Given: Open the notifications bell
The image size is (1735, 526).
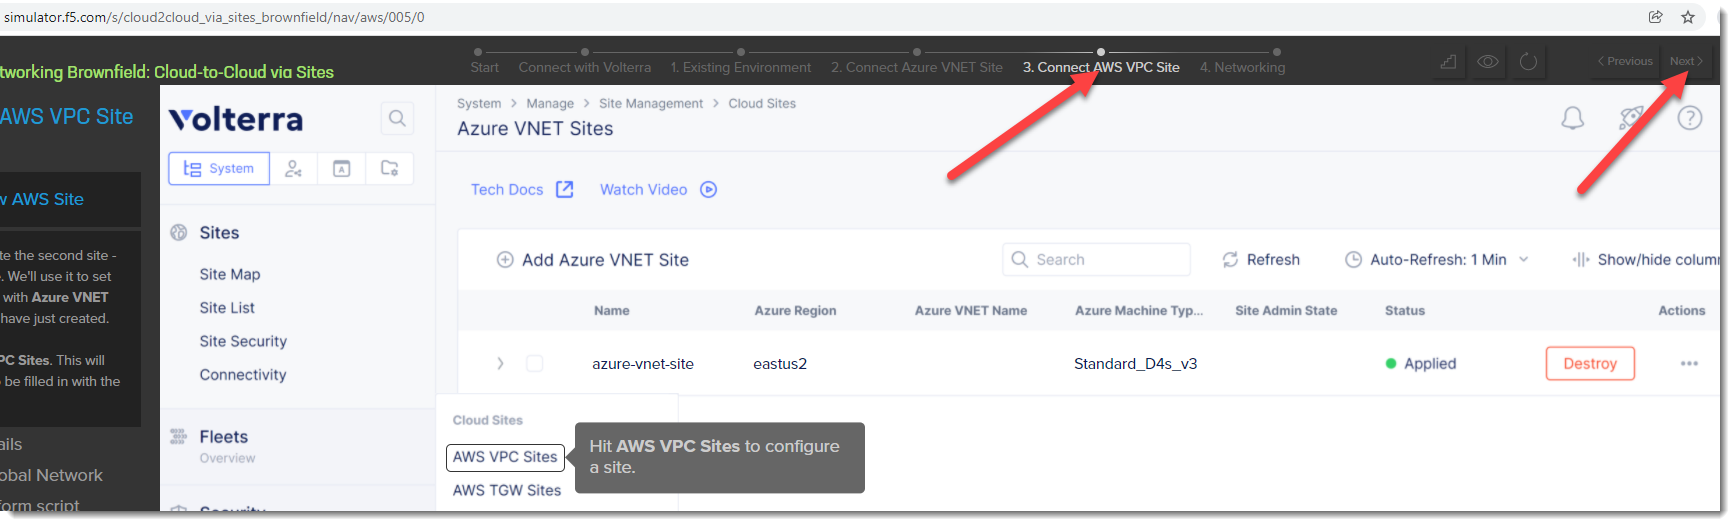Looking at the screenshot, I should tap(1572, 119).
